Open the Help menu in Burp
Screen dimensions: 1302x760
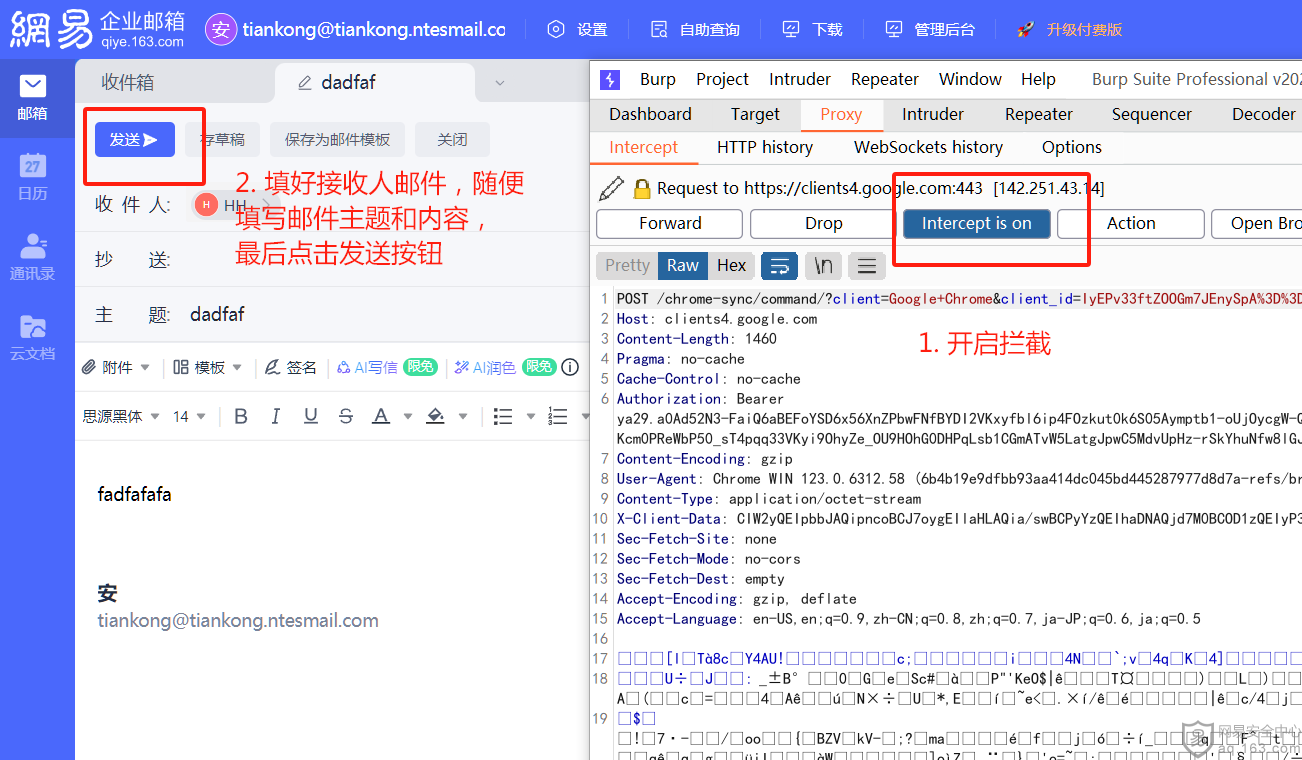[x=1038, y=80]
